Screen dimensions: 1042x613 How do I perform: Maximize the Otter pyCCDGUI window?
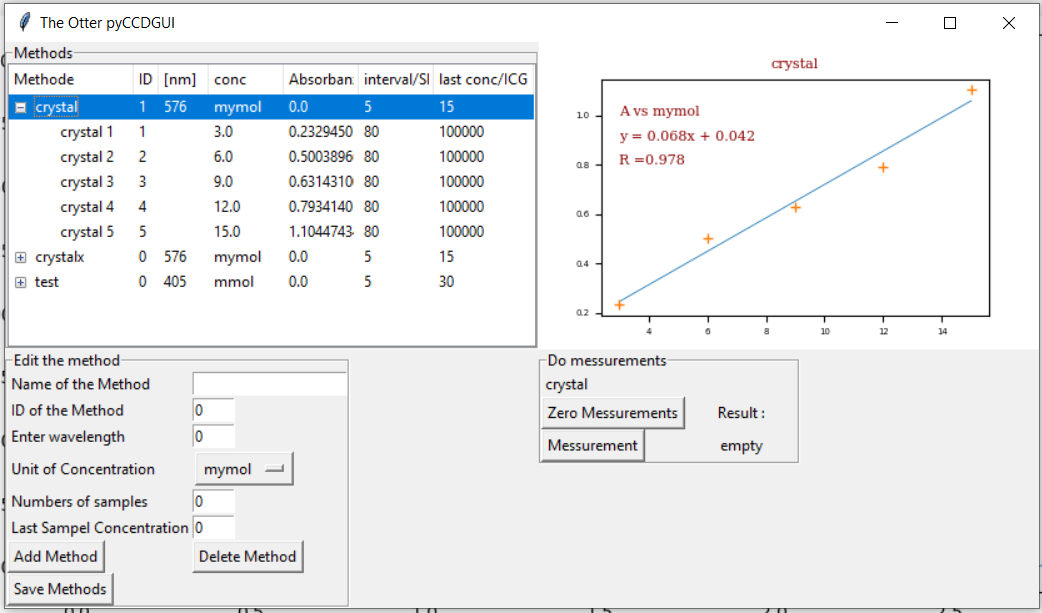coord(950,23)
